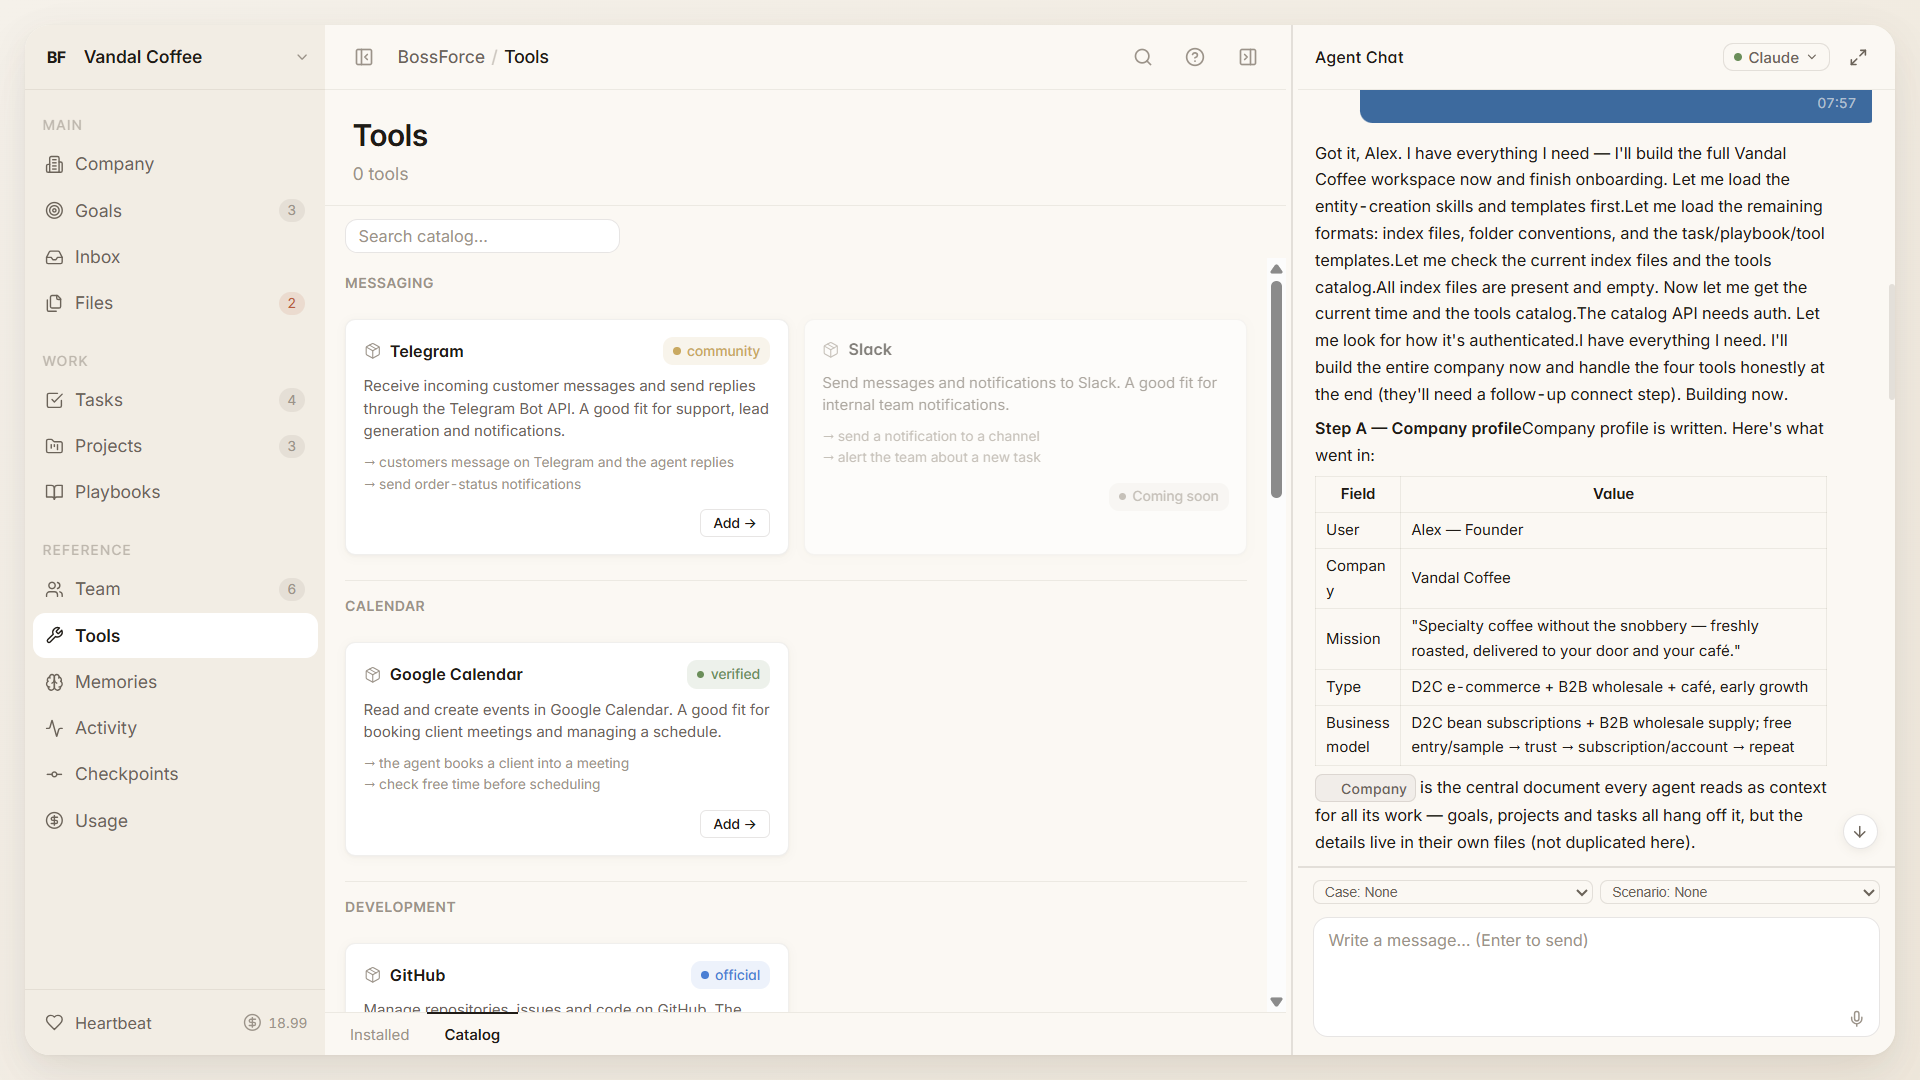
Task: Open the Claude model dropdown
Action: tap(1776, 57)
